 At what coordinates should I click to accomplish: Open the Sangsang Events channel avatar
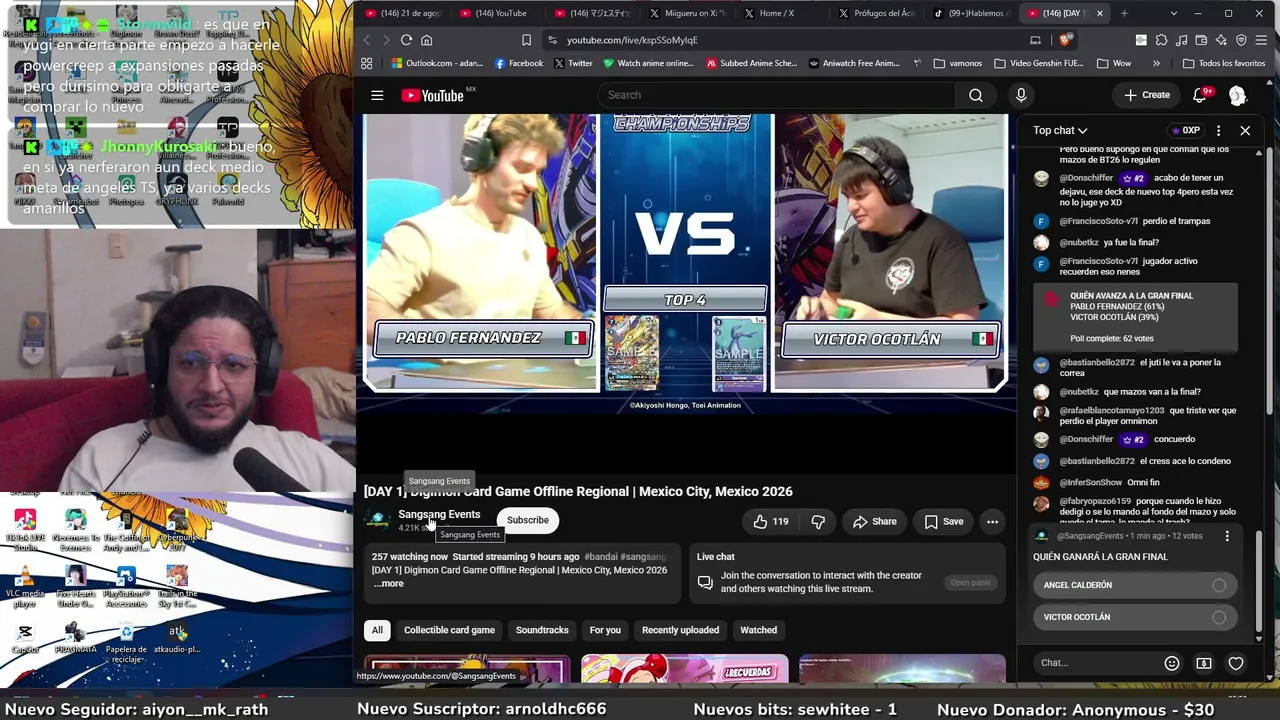377,520
